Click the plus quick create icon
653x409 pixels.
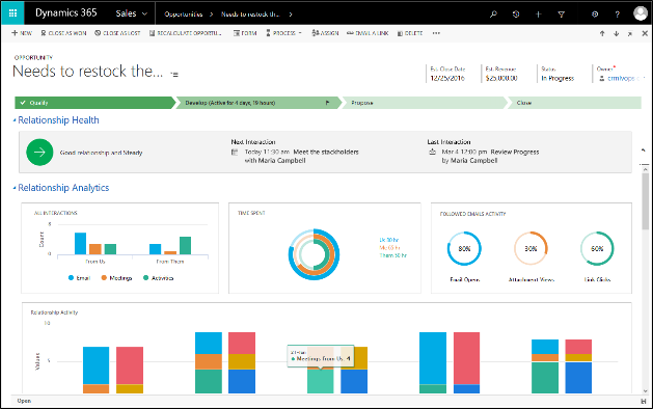click(539, 15)
